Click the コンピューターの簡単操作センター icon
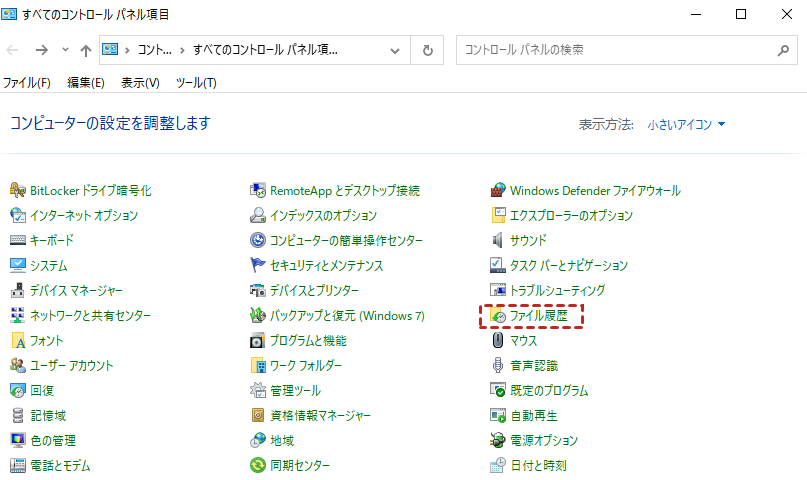The image size is (807, 480). click(x=258, y=240)
